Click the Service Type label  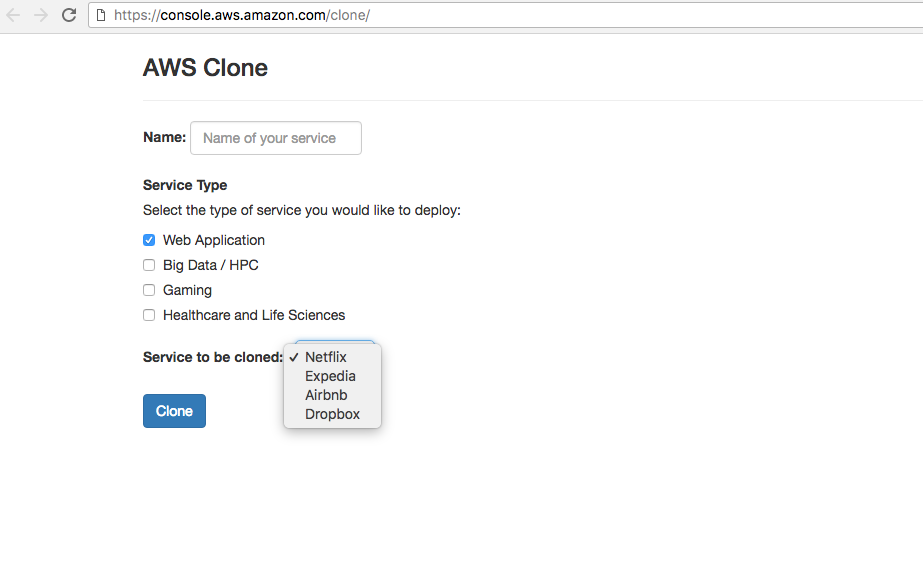185,185
